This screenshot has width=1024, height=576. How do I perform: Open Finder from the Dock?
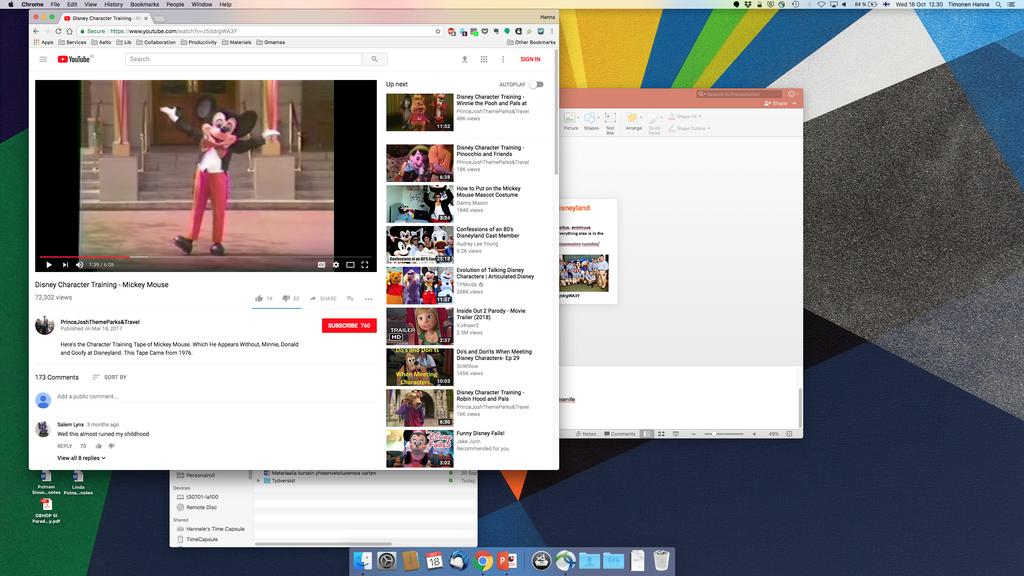tap(362, 560)
